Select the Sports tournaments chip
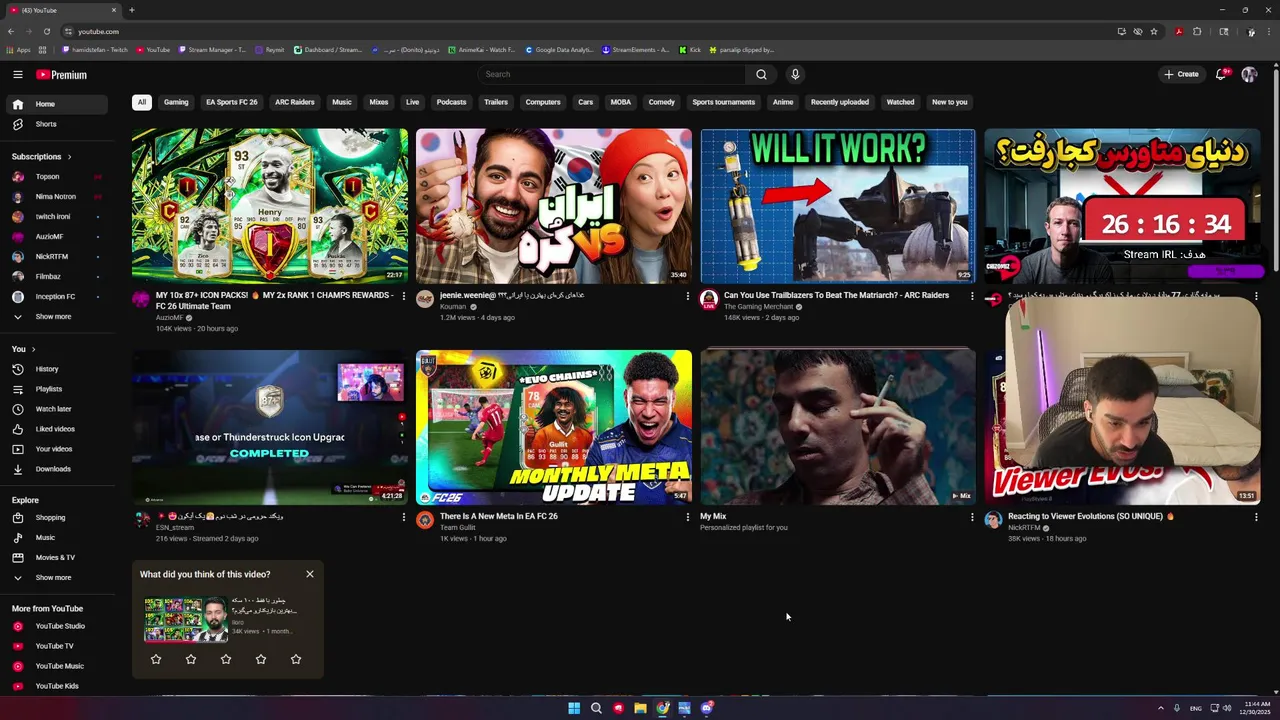Image resolution: width=1280 pixels, height=720 pixels. coord(724,102)
